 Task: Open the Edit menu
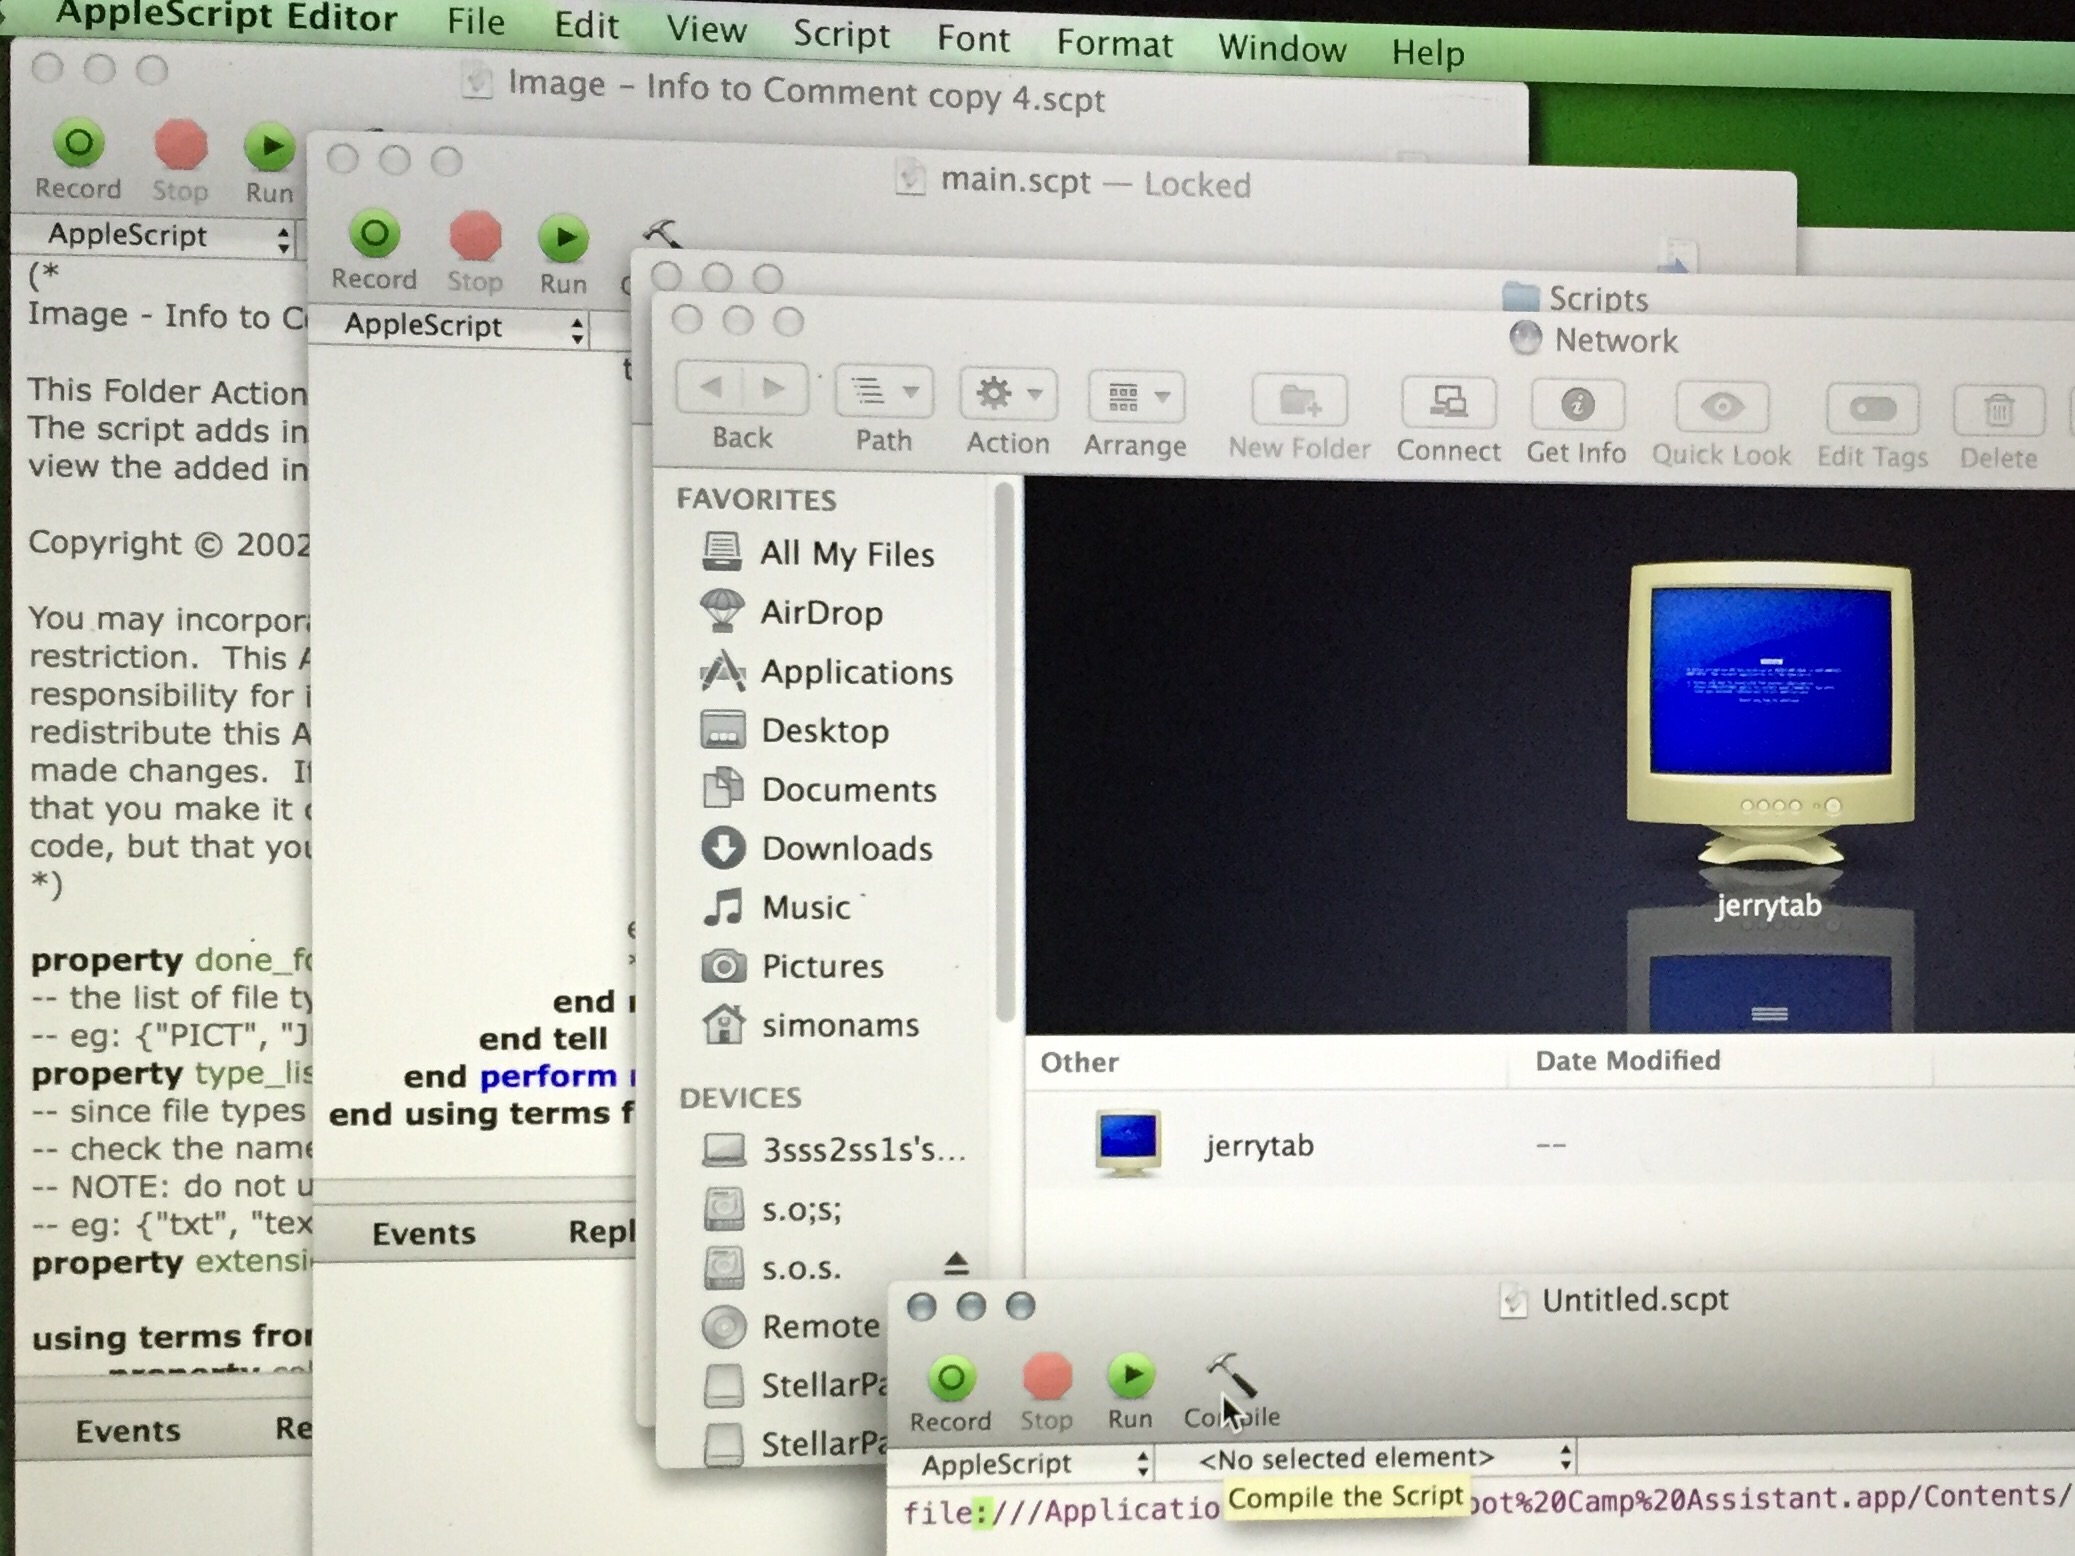(x=586, y=25)
